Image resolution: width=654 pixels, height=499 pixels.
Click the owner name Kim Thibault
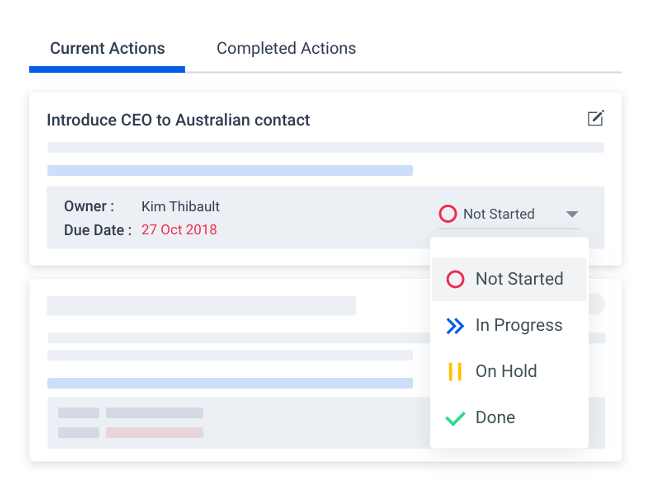[x=180, y=206]
